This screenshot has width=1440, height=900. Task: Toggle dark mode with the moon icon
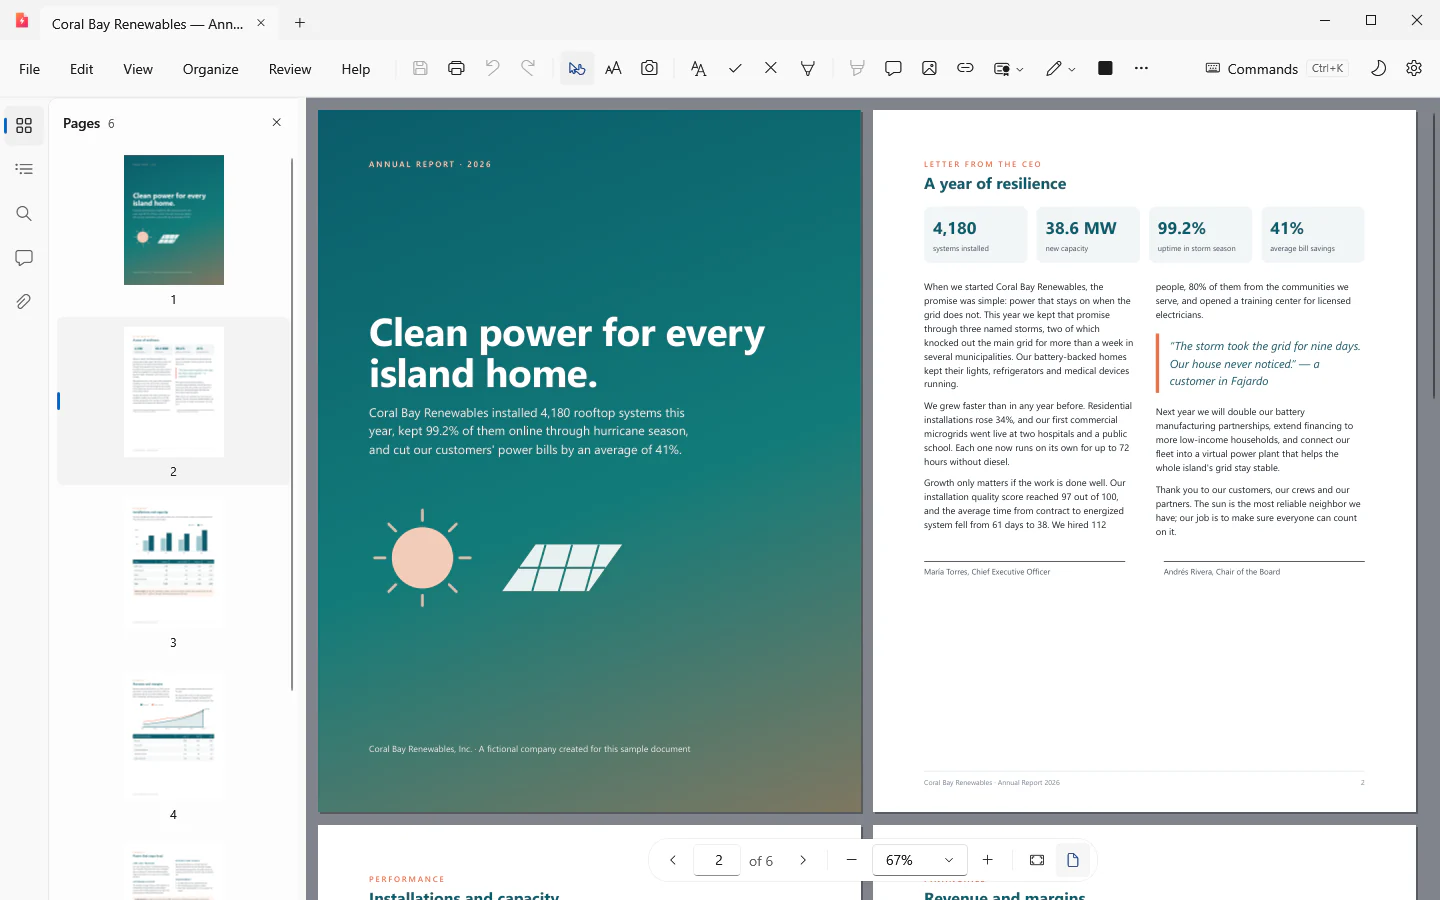pyautogui.click(x=1378, y=68)
